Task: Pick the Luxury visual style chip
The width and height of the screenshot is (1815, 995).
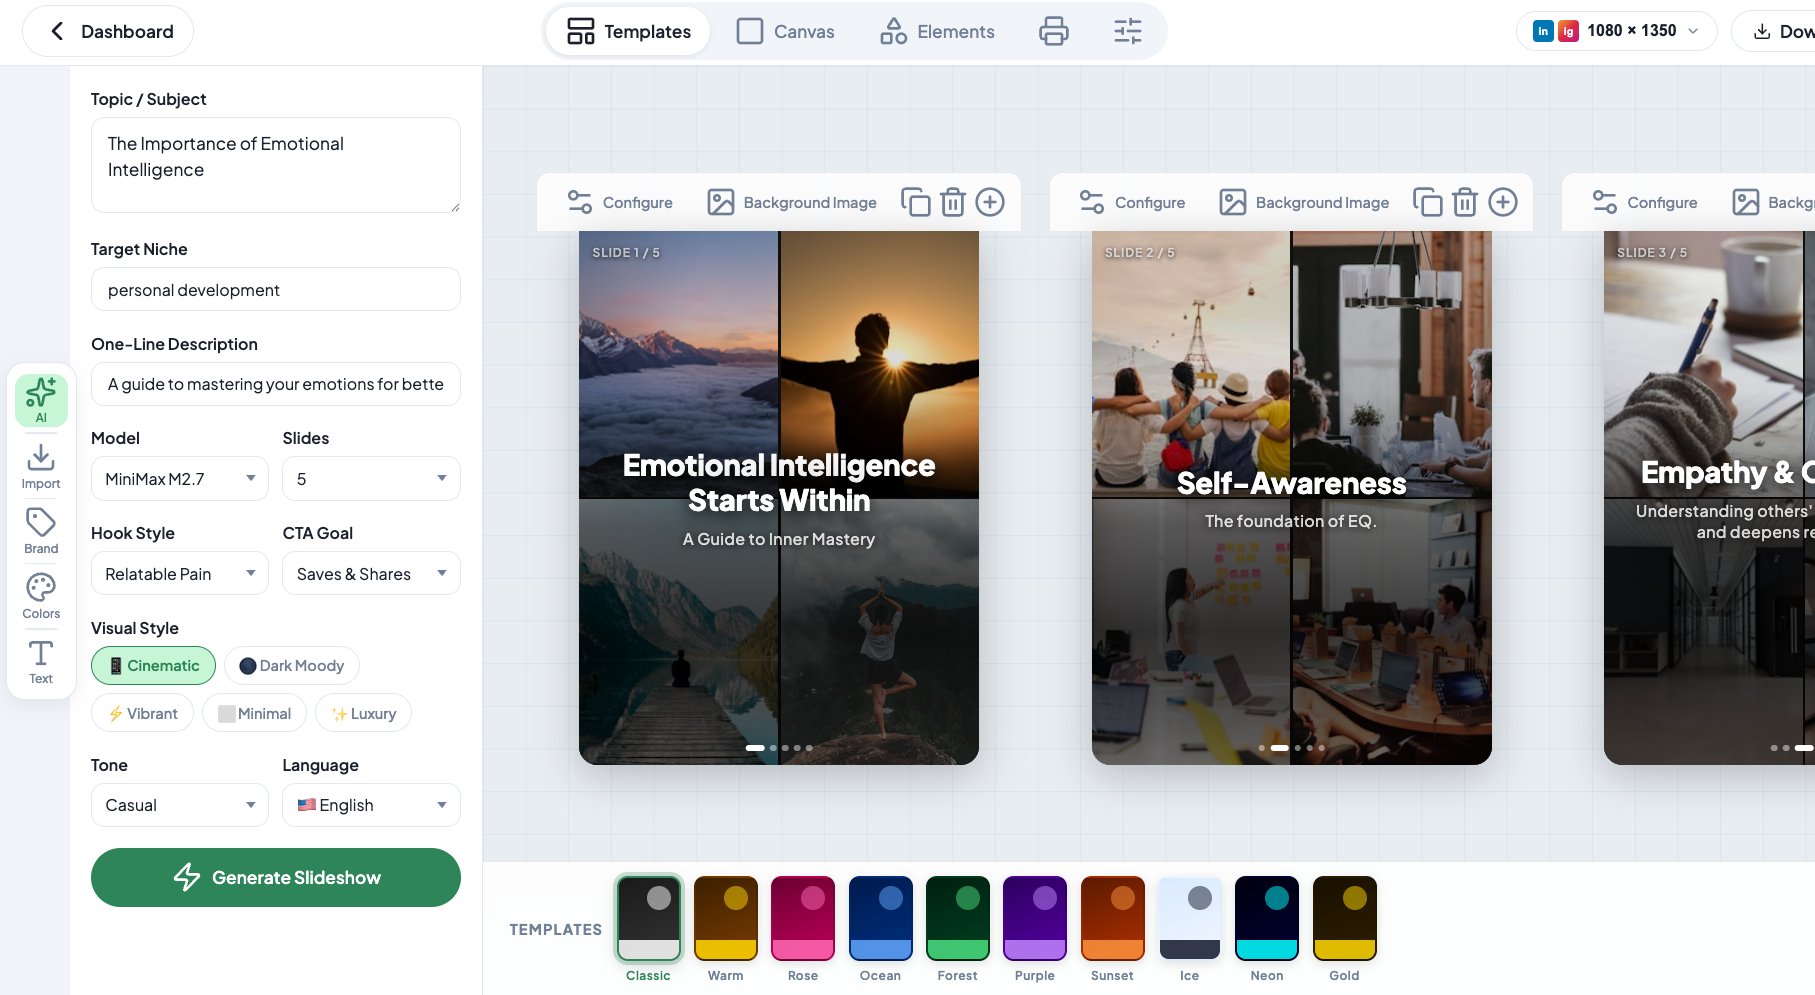Action: 363,714
